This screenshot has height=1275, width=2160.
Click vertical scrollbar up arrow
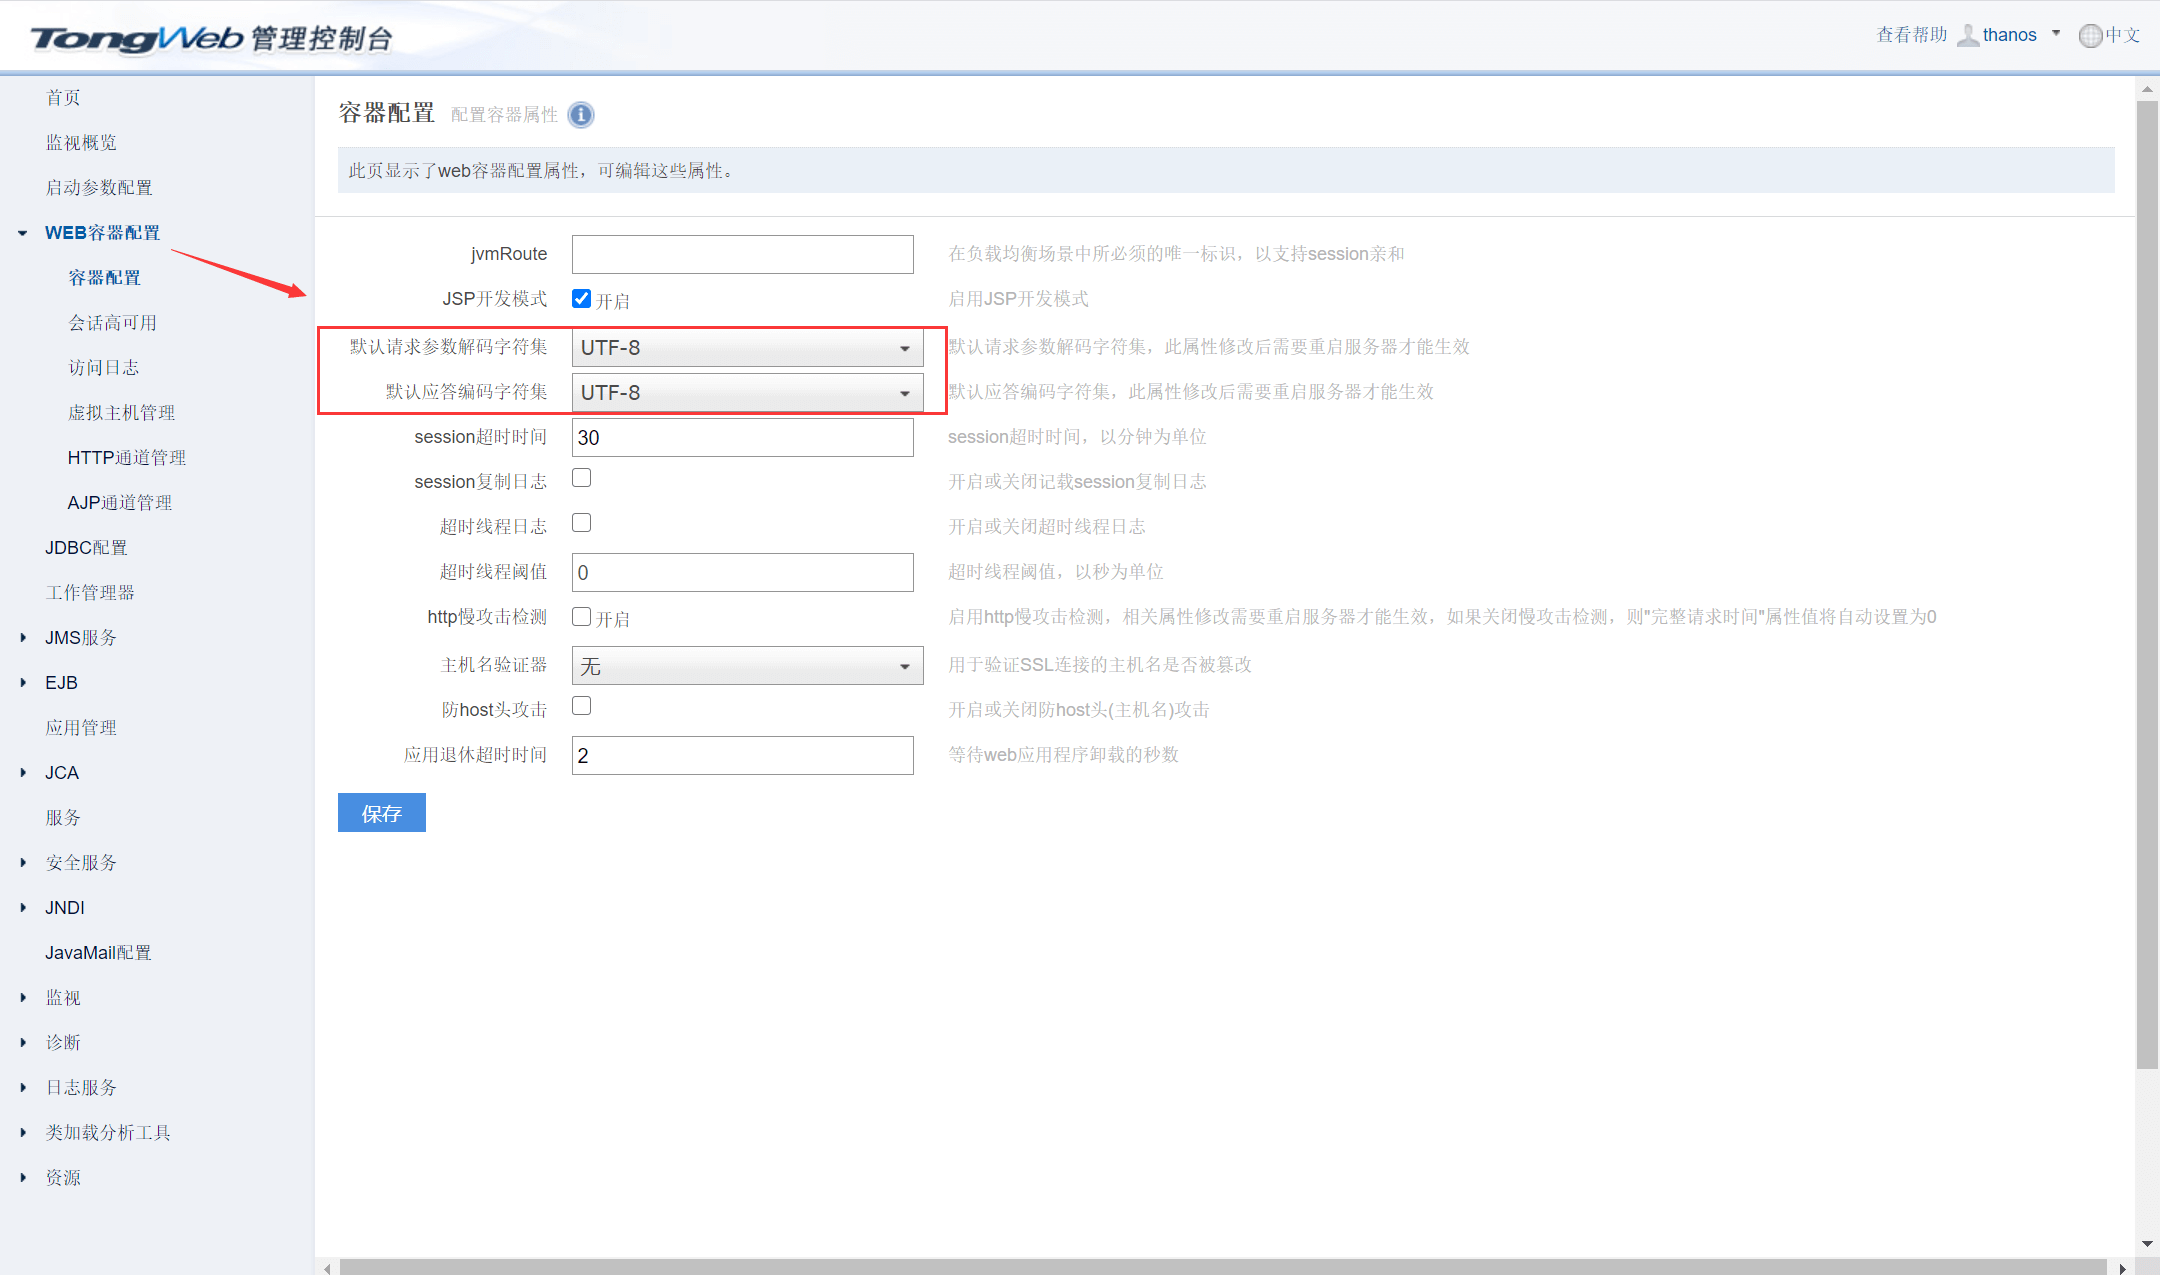point(2147,89)
